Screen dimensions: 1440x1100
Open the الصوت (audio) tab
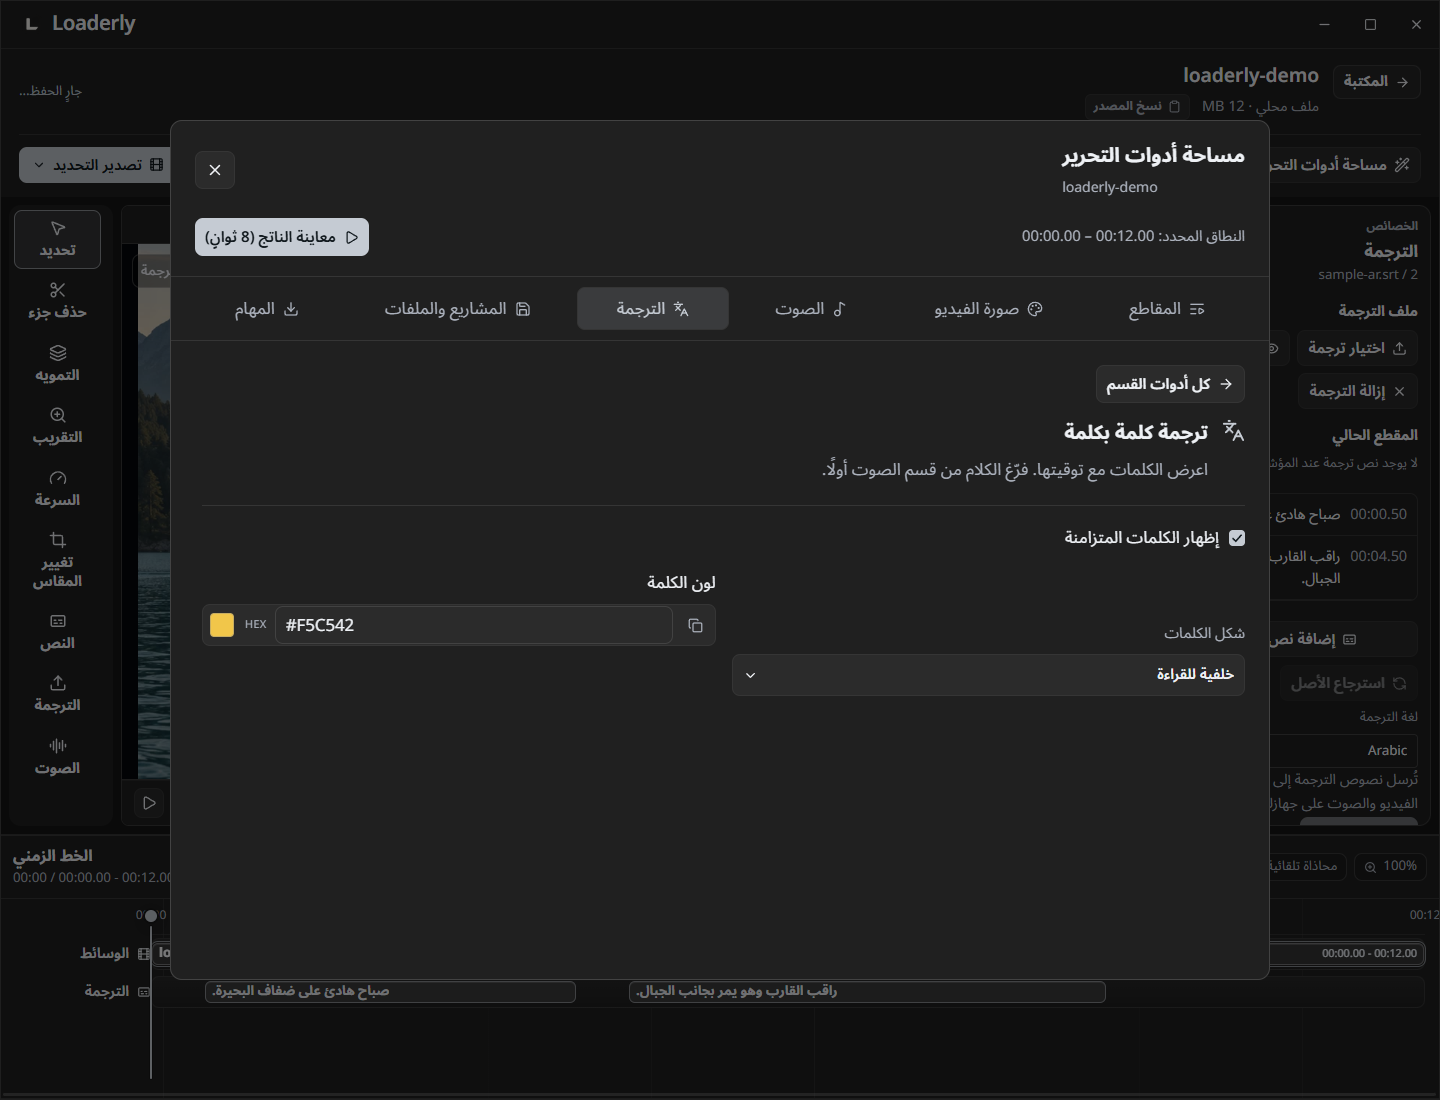(x=810, y=309)
